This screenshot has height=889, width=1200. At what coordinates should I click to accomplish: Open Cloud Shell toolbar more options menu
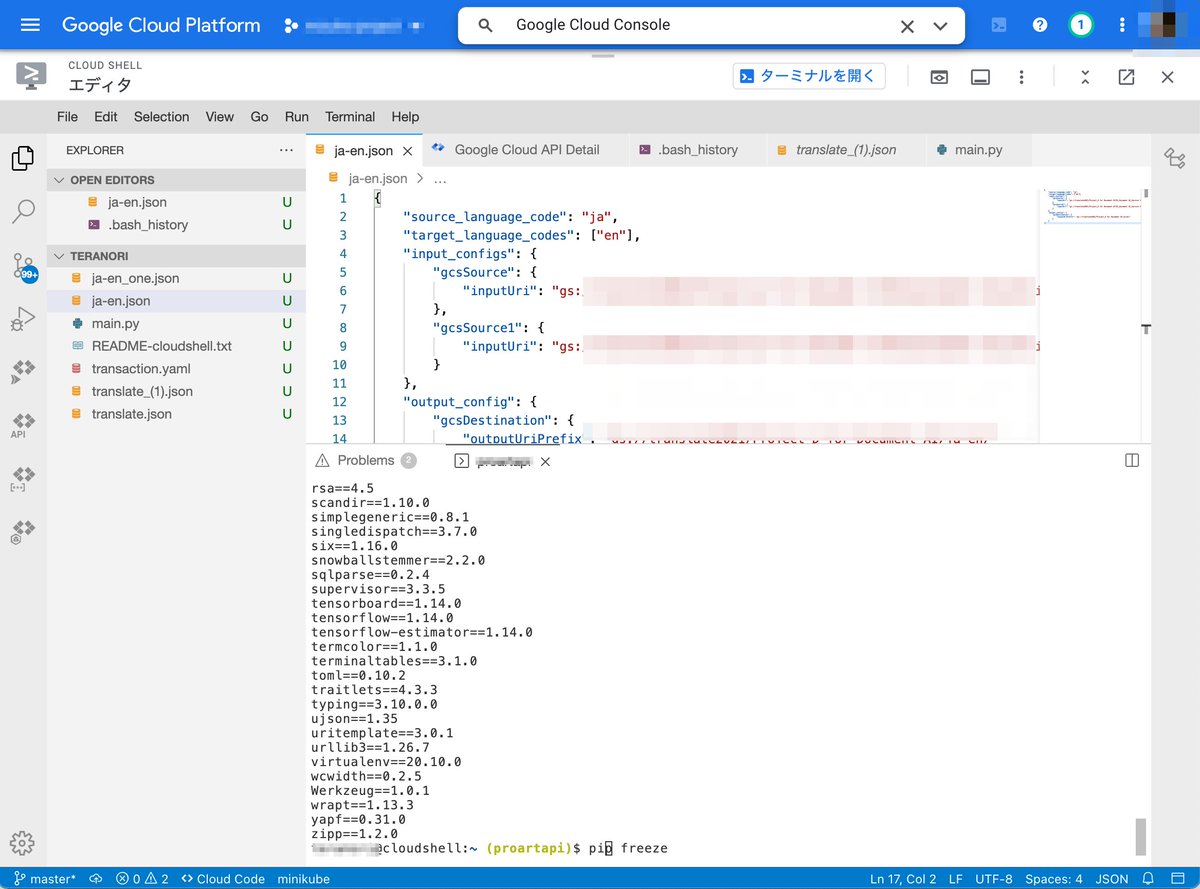coord(1021,77)
